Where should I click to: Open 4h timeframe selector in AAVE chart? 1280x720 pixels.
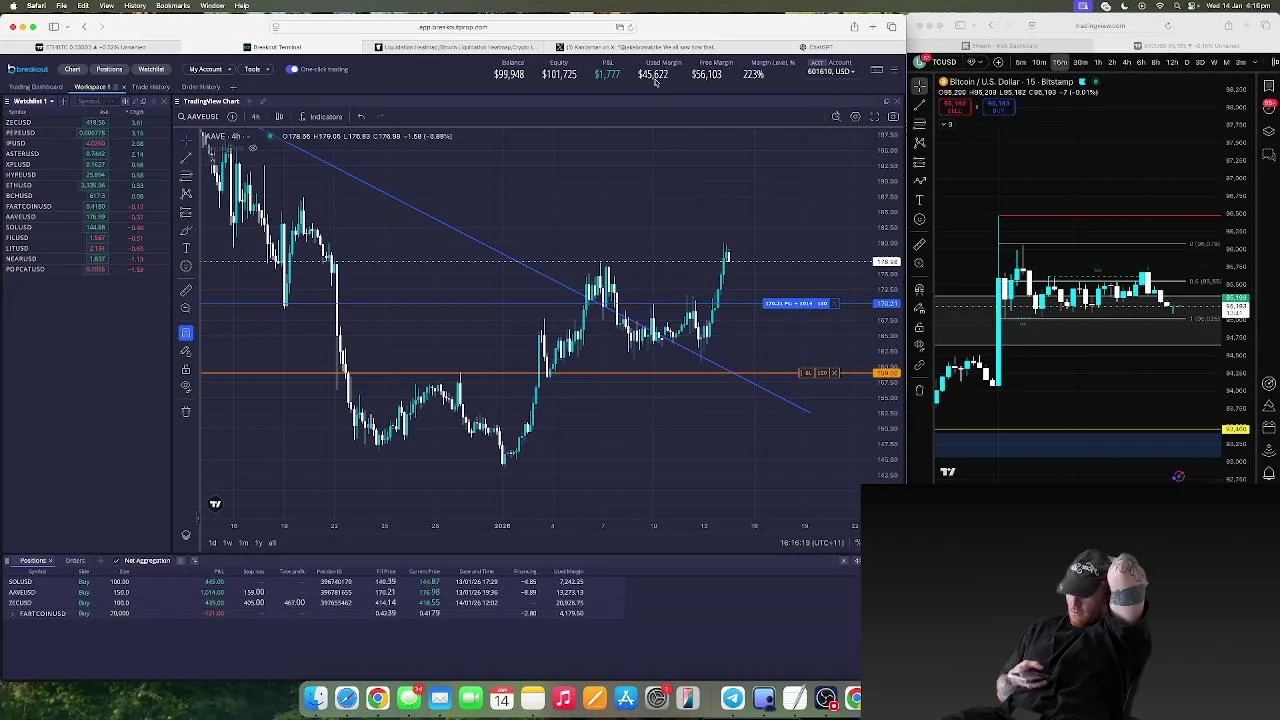pos(256,117)
